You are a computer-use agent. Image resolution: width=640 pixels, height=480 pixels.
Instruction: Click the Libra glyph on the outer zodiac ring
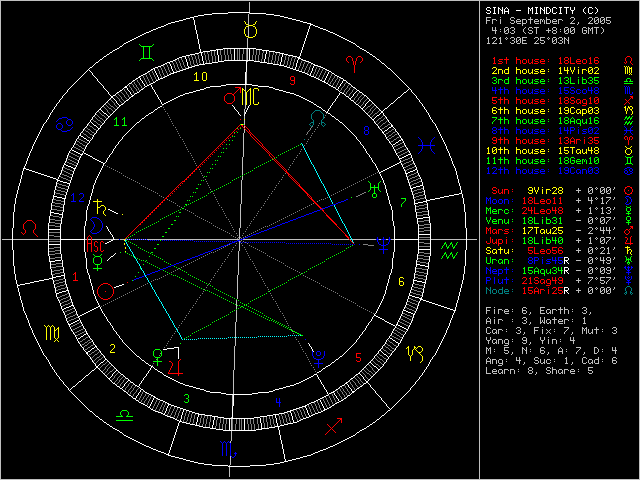point(124,416)
